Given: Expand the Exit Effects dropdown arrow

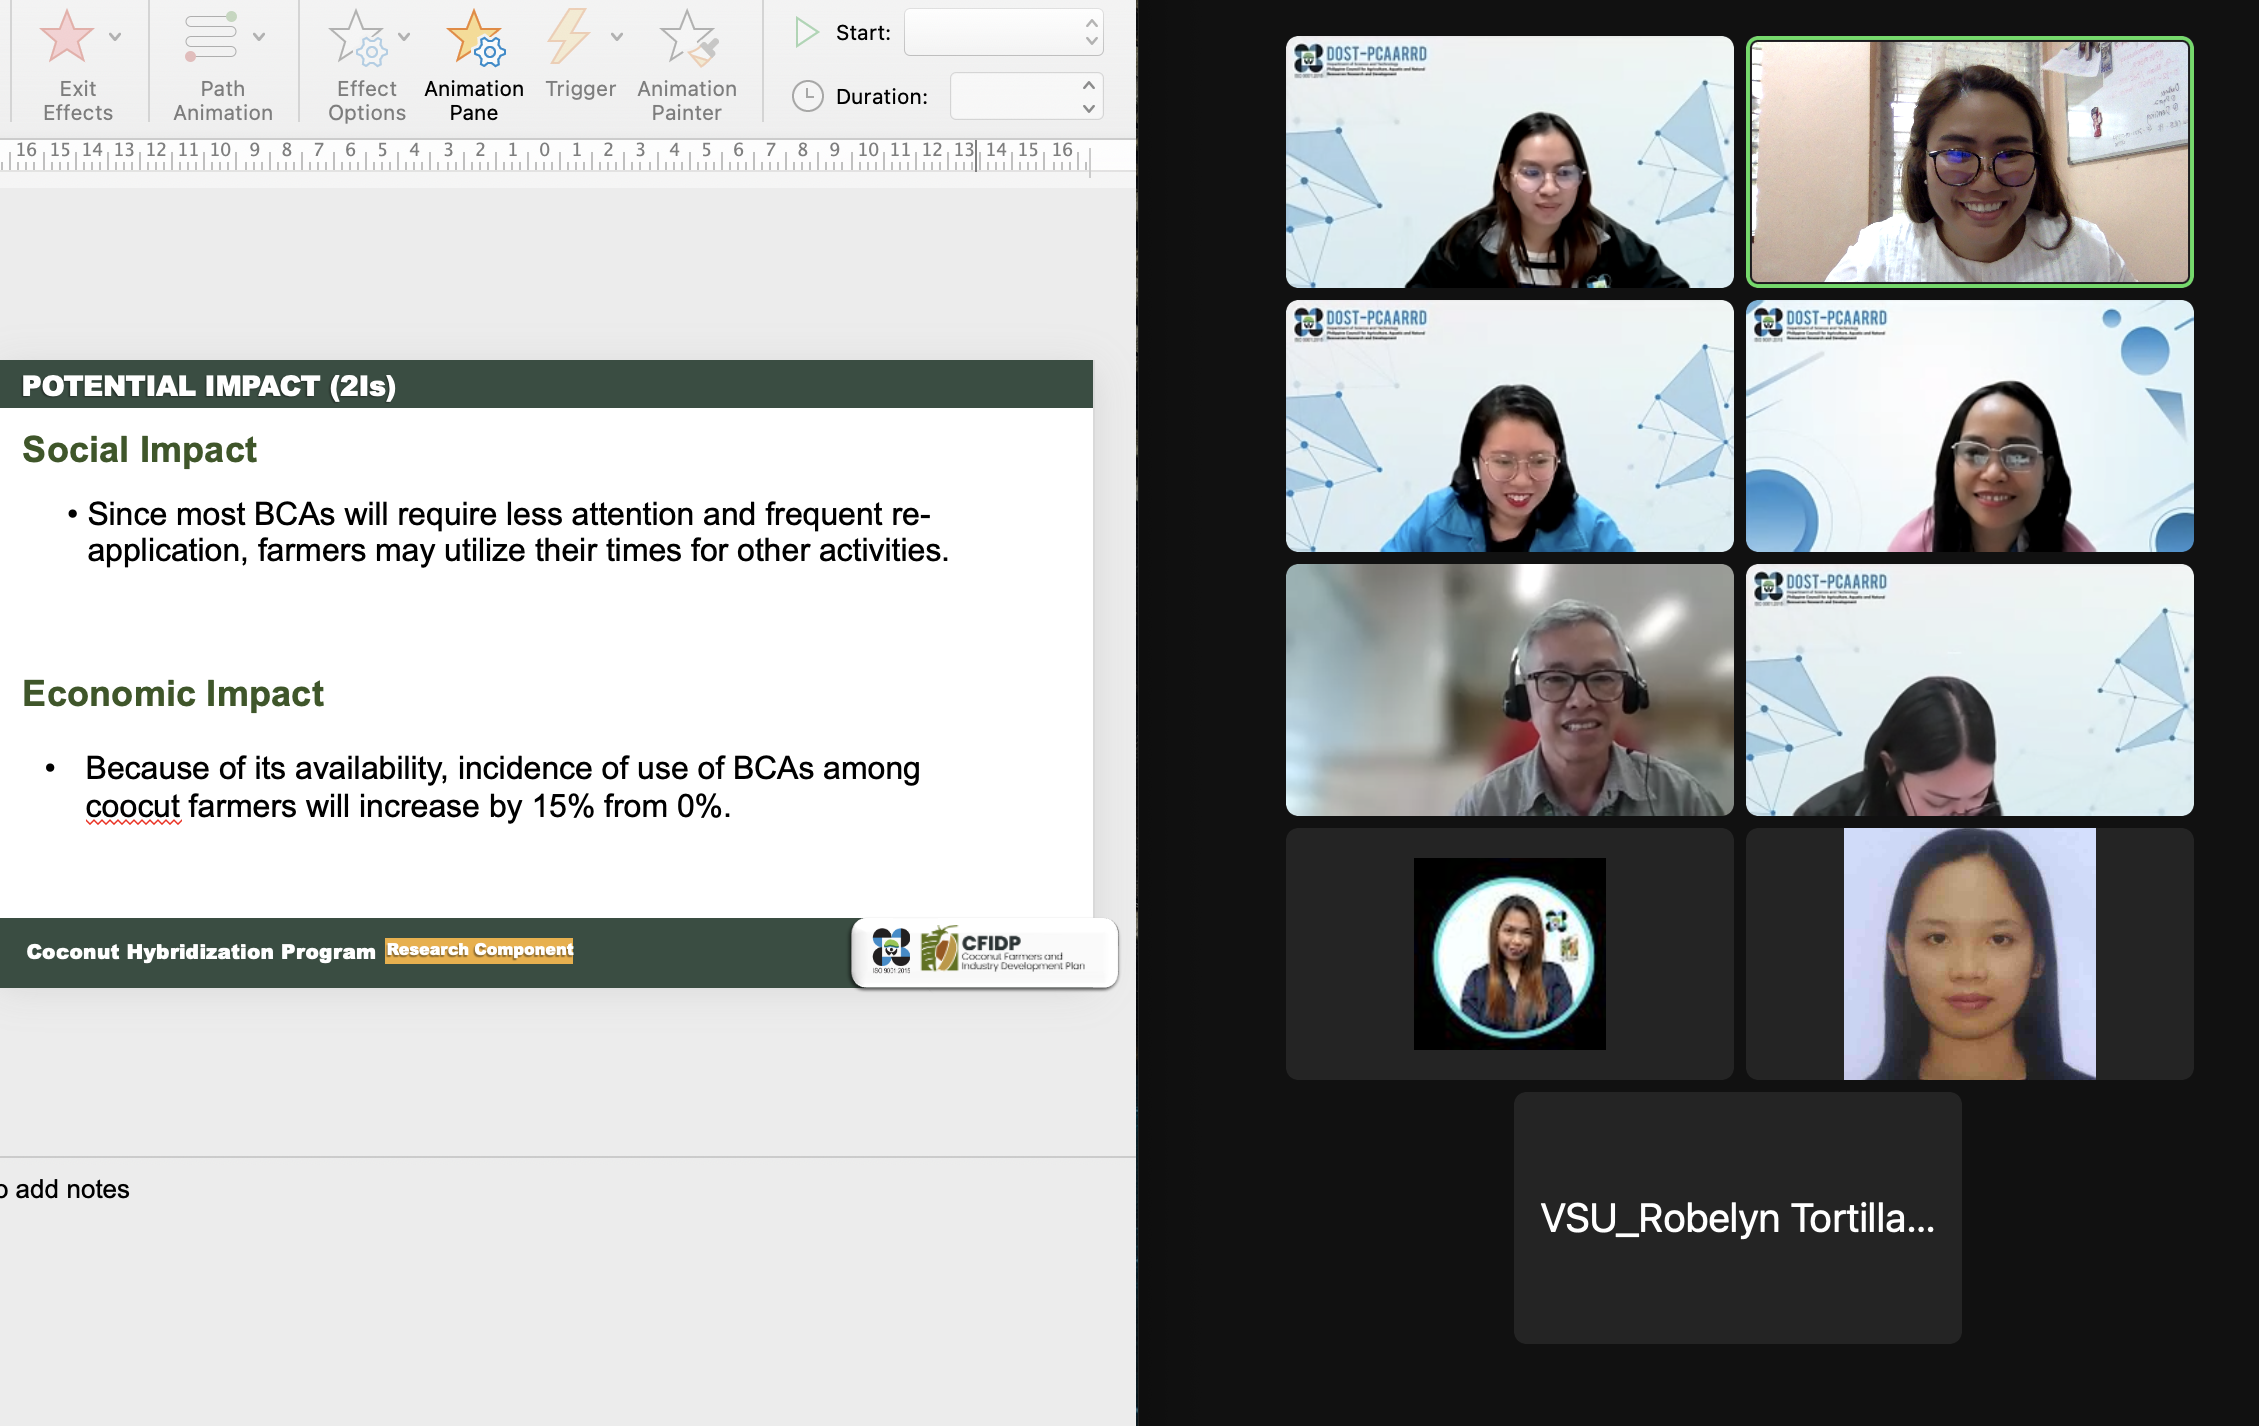Looking at the screenshot, I should click(115, 37).
